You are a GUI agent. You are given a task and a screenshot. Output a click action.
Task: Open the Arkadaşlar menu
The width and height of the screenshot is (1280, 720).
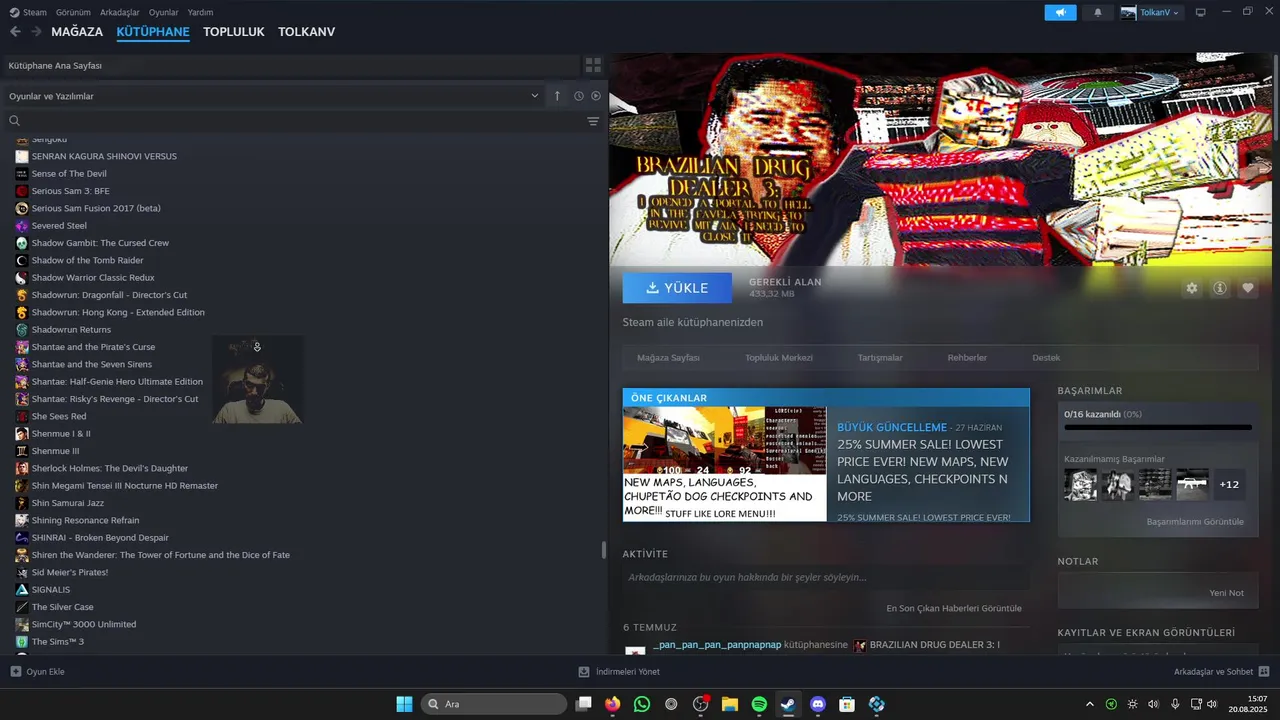click(120, 12)
